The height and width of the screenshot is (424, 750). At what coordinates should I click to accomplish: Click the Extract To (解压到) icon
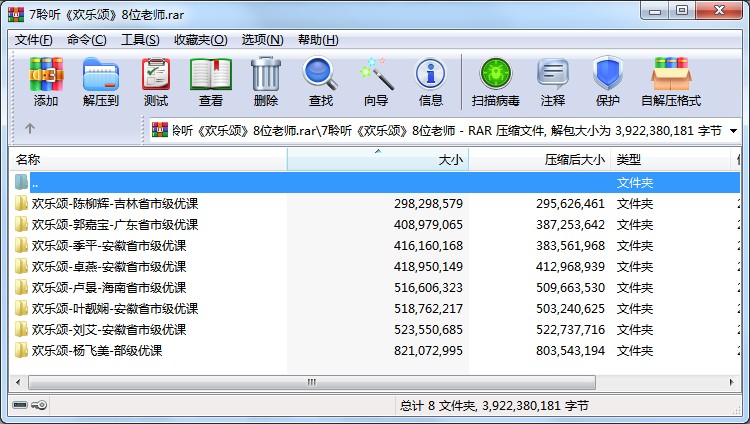click(x=100, y=81)
